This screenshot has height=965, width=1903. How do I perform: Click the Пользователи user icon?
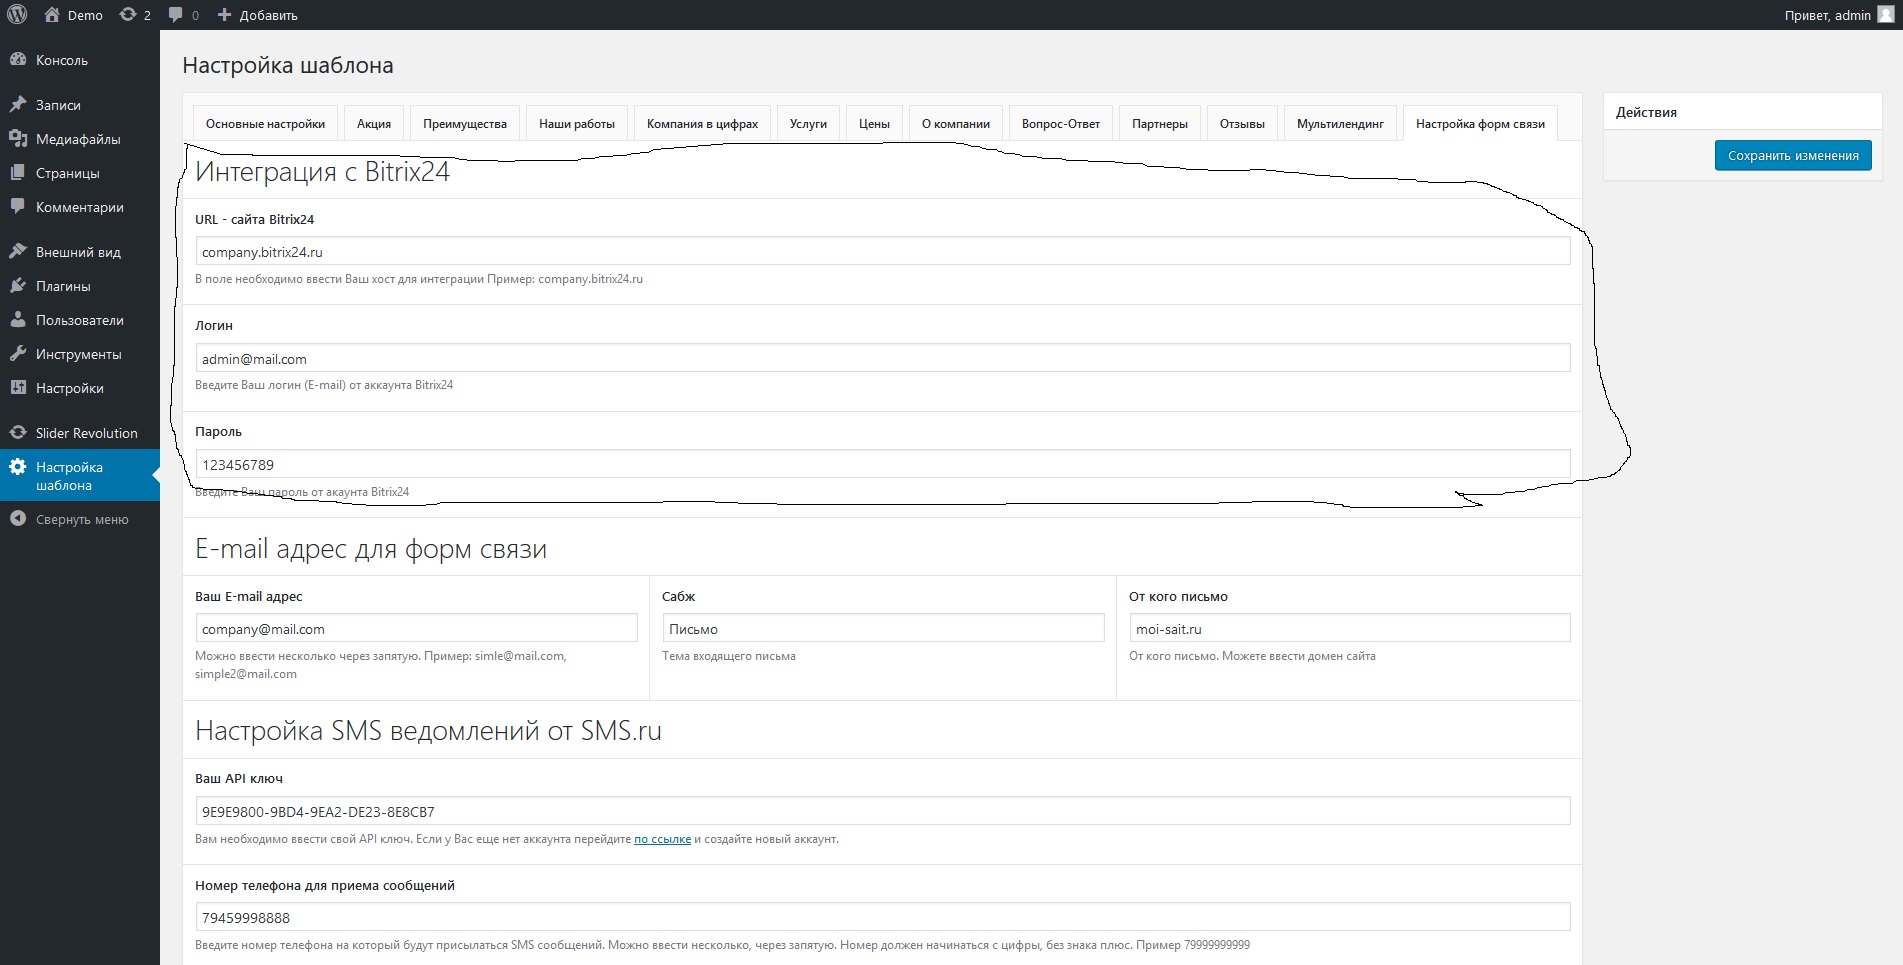click(17, 320)
